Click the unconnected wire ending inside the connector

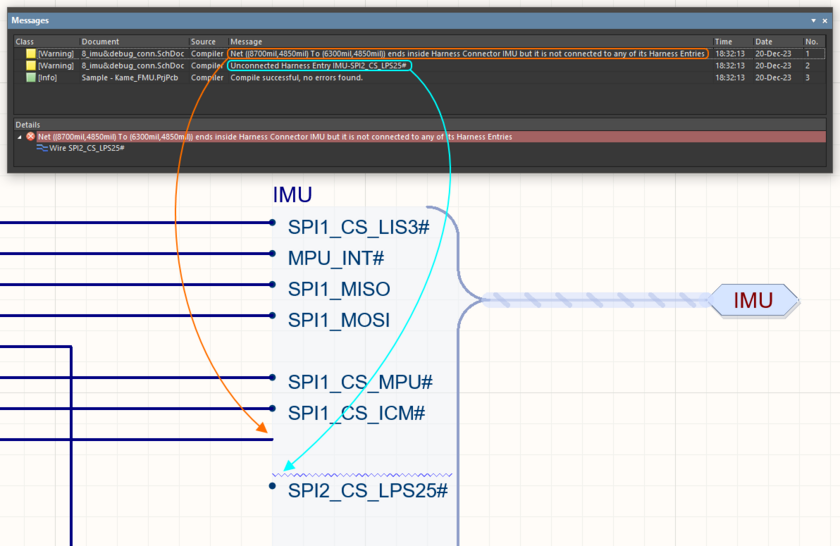click(x=137, y=439)
